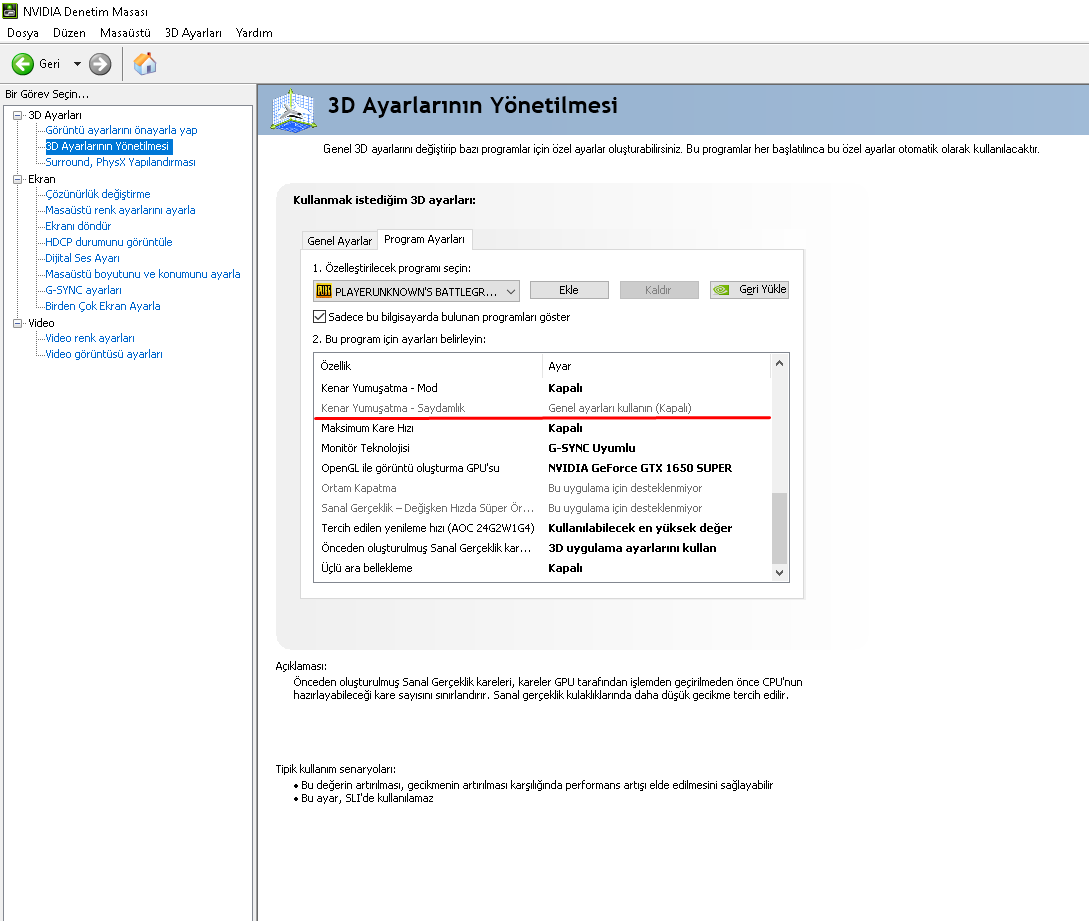Click the Geri Yükle button
Image resolution: width=1089 pixels, height=921 pixels.
pyautogui.click(x=749, y=290)
